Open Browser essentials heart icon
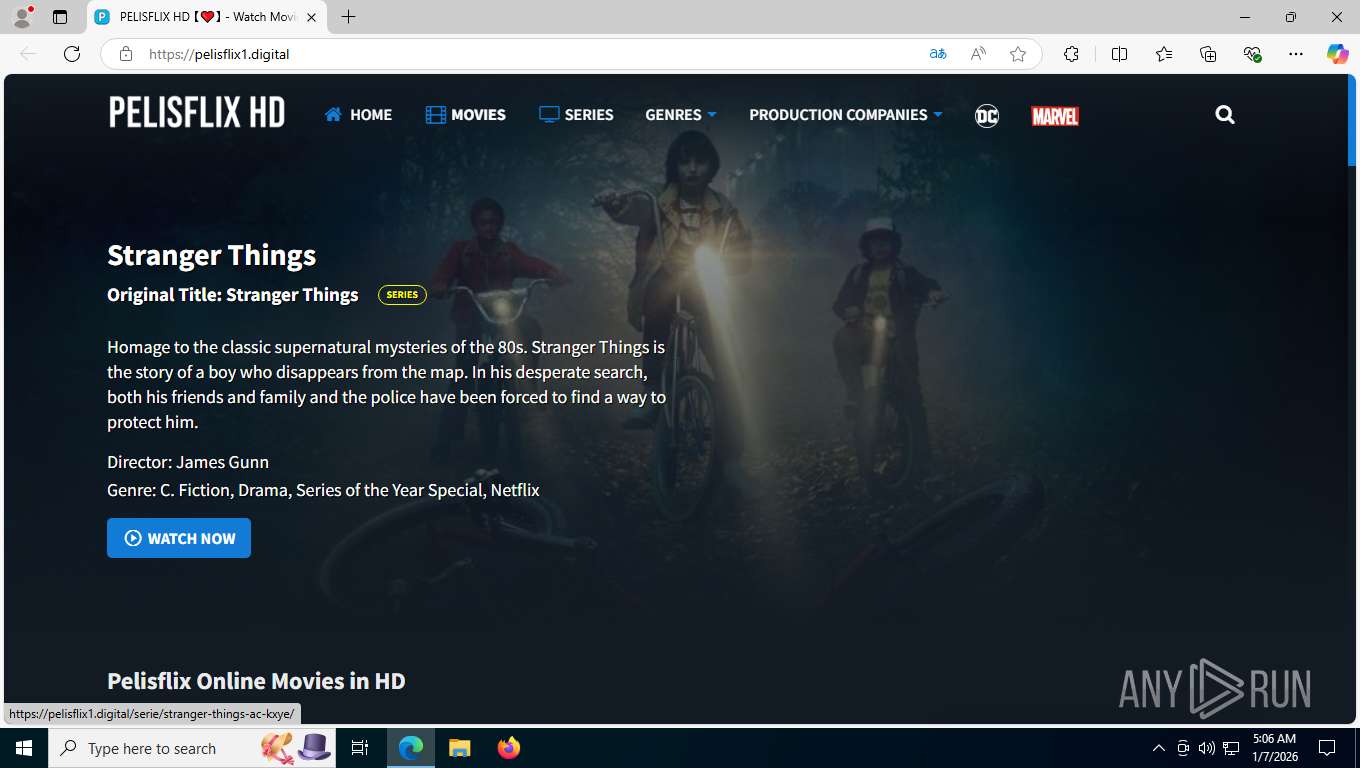This screenshot has width=1360, height=768. 1252,54
